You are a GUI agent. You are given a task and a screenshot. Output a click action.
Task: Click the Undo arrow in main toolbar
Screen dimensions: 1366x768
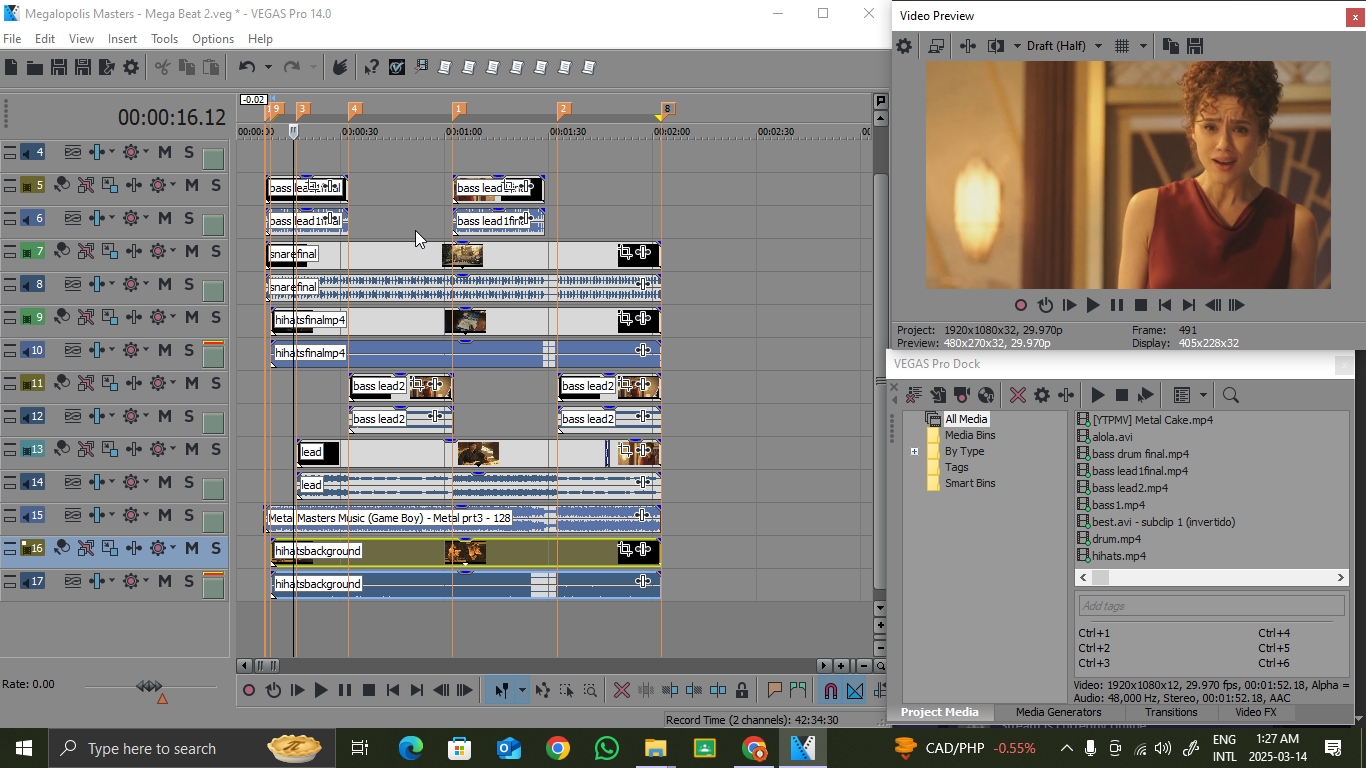click(x=246, y=67)
